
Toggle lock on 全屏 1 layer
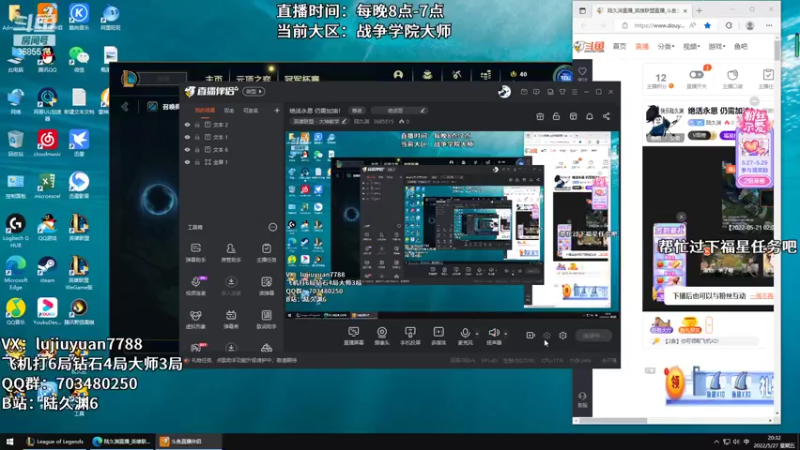point(197,162)
